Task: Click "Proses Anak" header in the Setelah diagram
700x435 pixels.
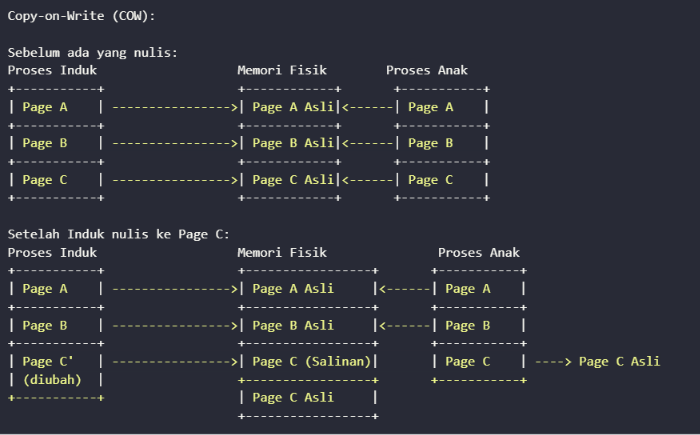Action: [x=478, y=253]
